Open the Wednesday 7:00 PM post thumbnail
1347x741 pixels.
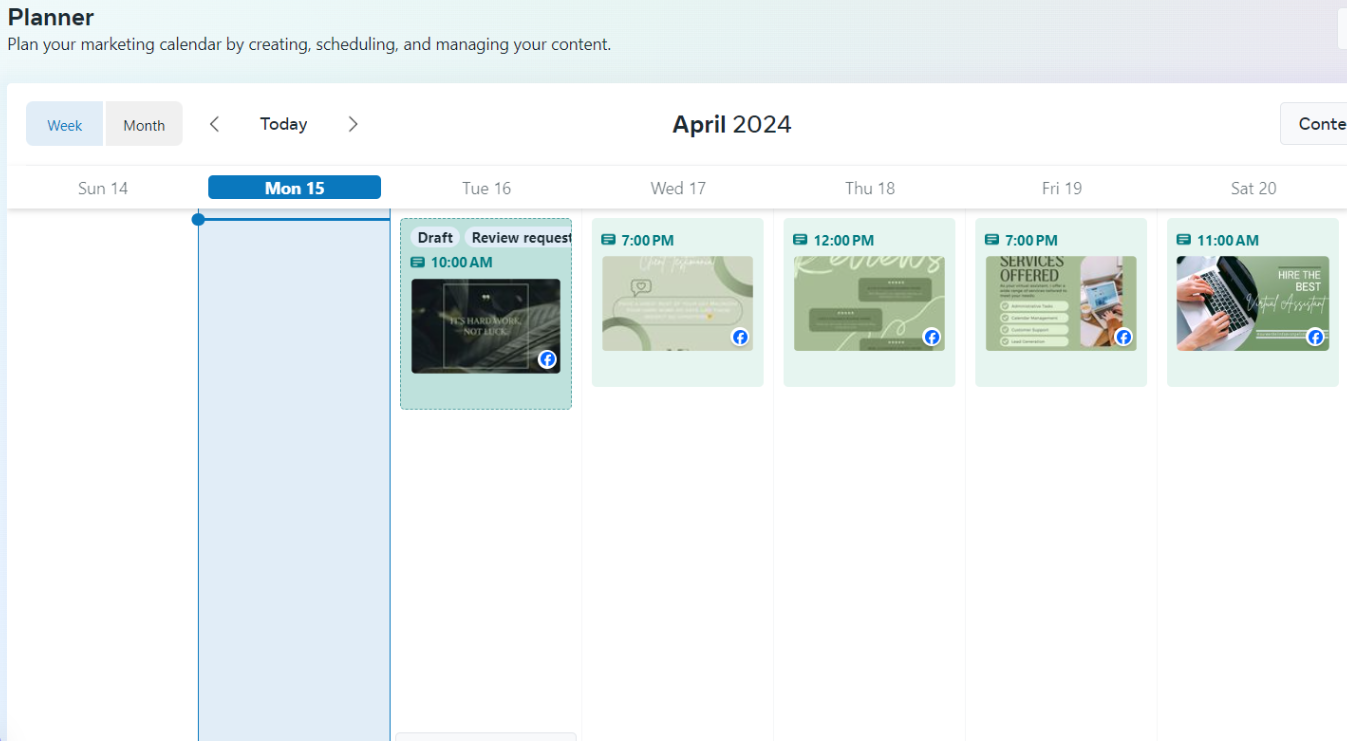click(x=678, y=304)
